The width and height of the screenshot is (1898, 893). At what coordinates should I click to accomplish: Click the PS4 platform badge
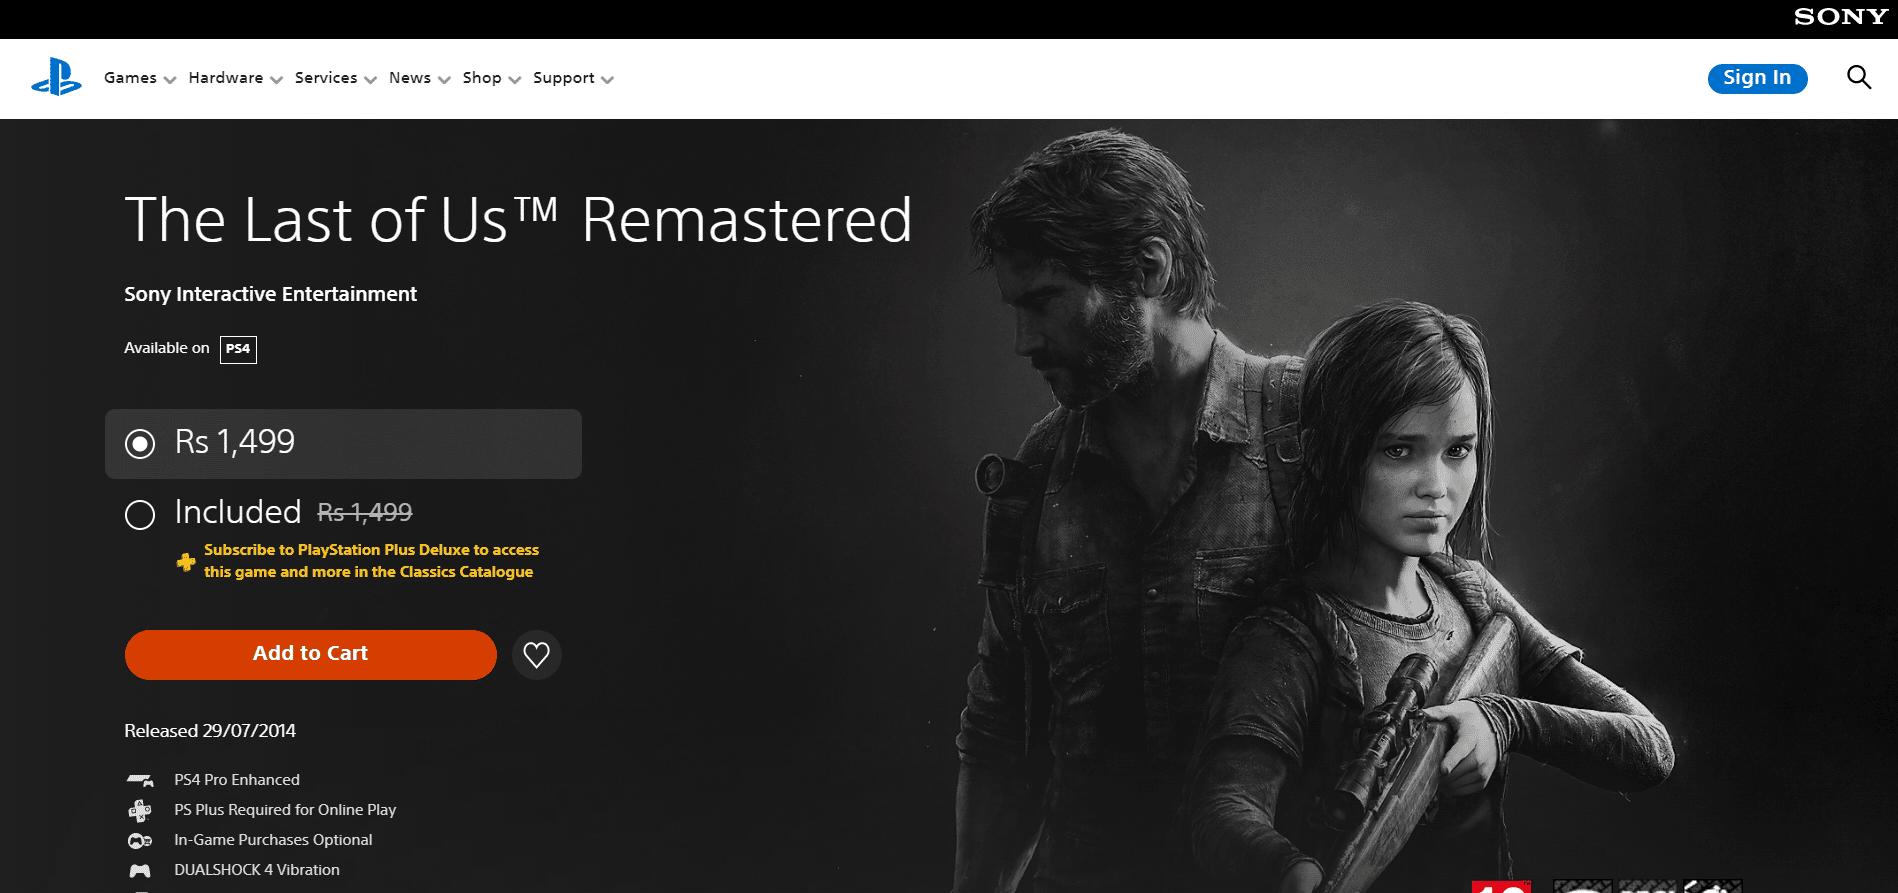tap(238, 349)
